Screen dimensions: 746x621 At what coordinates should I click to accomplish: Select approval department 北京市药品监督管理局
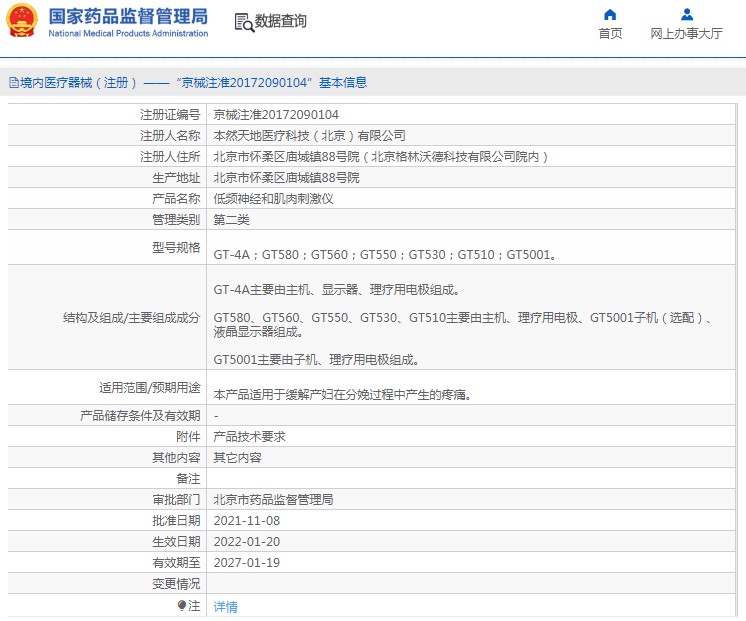pos(274,499)
